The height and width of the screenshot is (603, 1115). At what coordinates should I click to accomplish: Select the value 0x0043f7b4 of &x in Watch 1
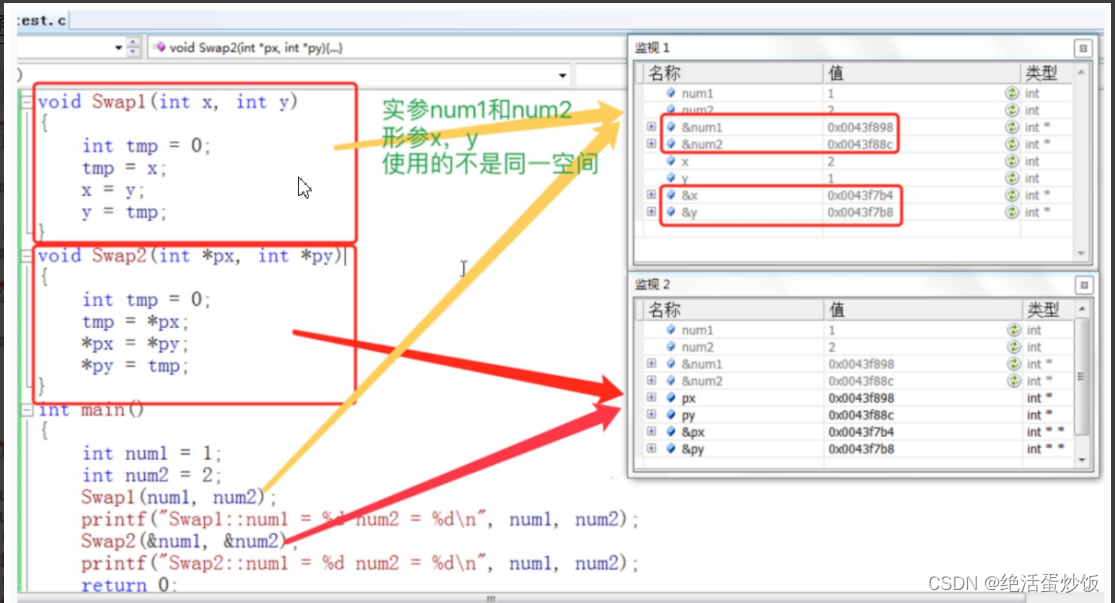click(x=860, y=196)
